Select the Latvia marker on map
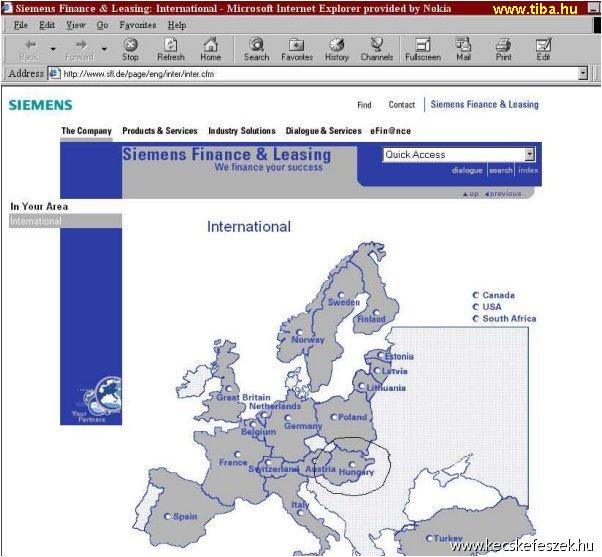Image resolution: width=602 pixels, height=557 pixels. click(x=377, y=370)
